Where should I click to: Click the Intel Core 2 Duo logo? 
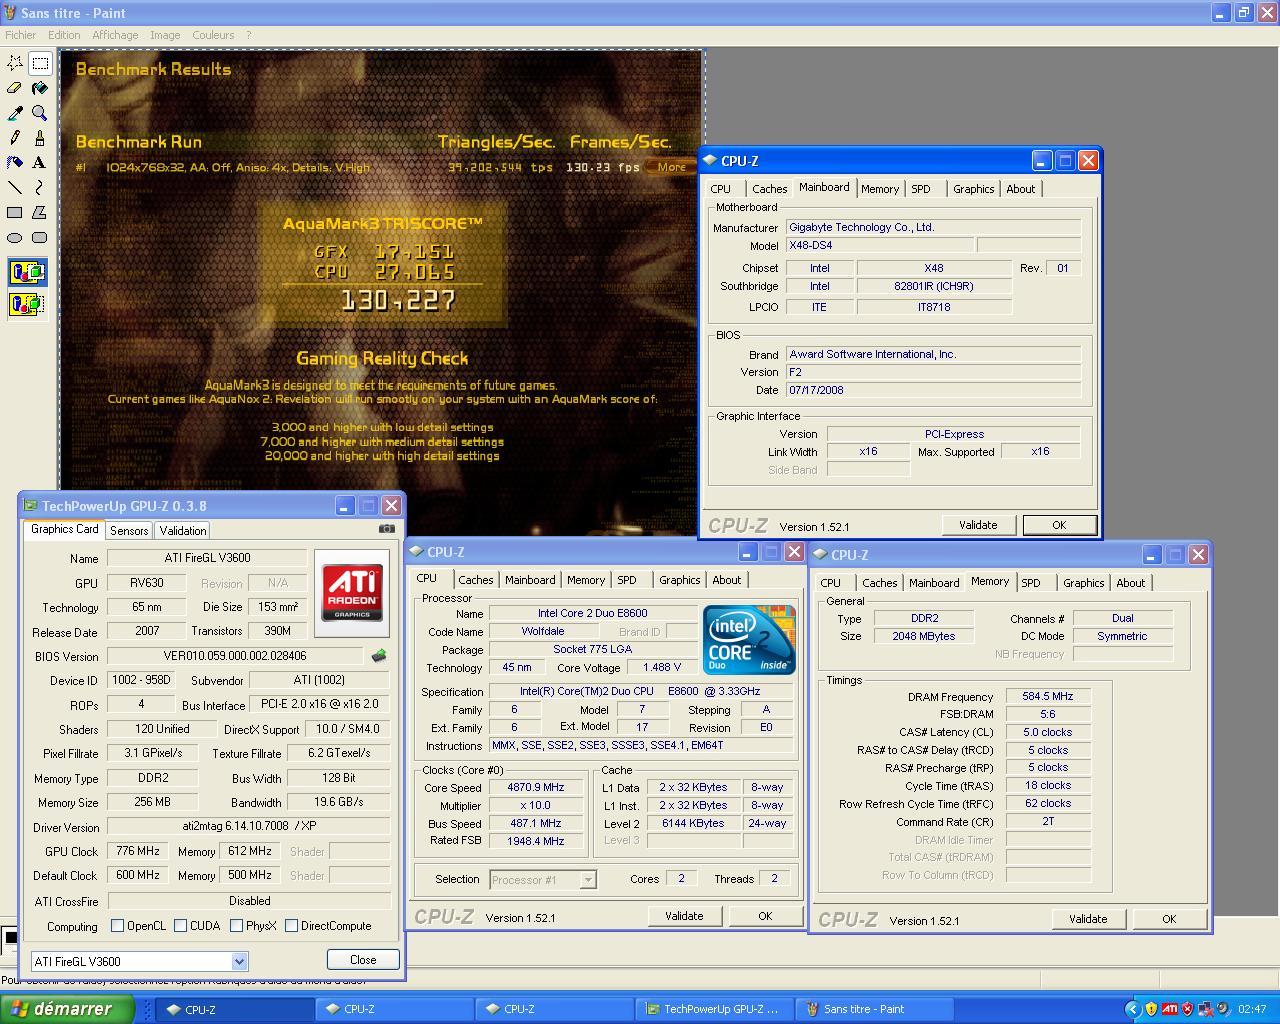pos(749,640)
